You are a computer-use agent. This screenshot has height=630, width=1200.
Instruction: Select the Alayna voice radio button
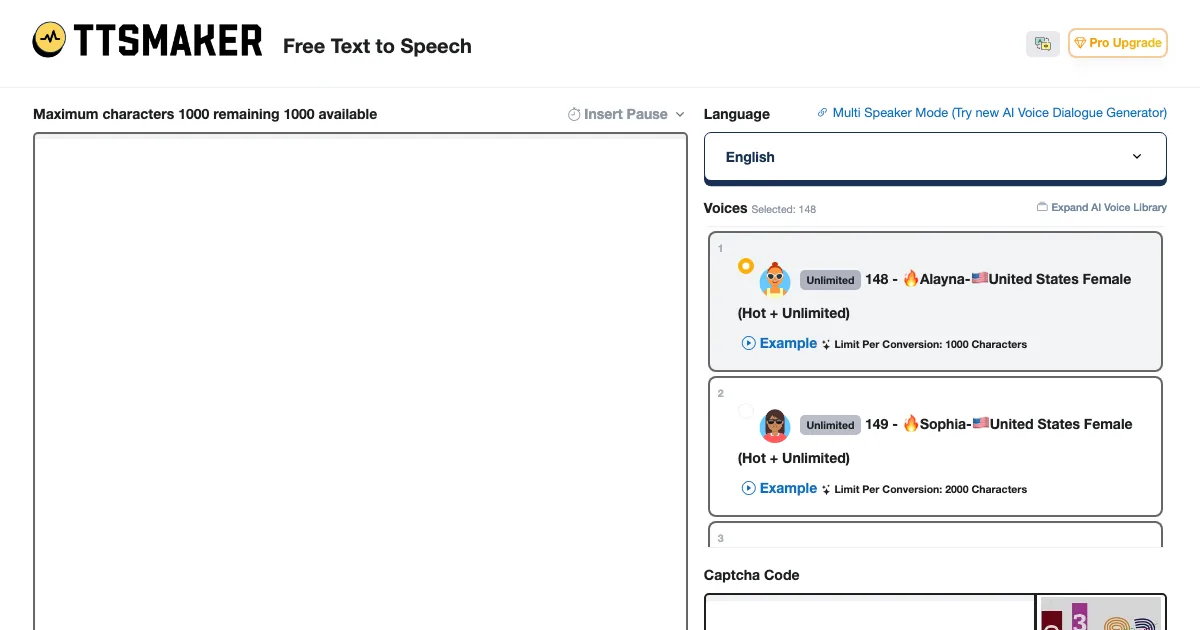746,266
